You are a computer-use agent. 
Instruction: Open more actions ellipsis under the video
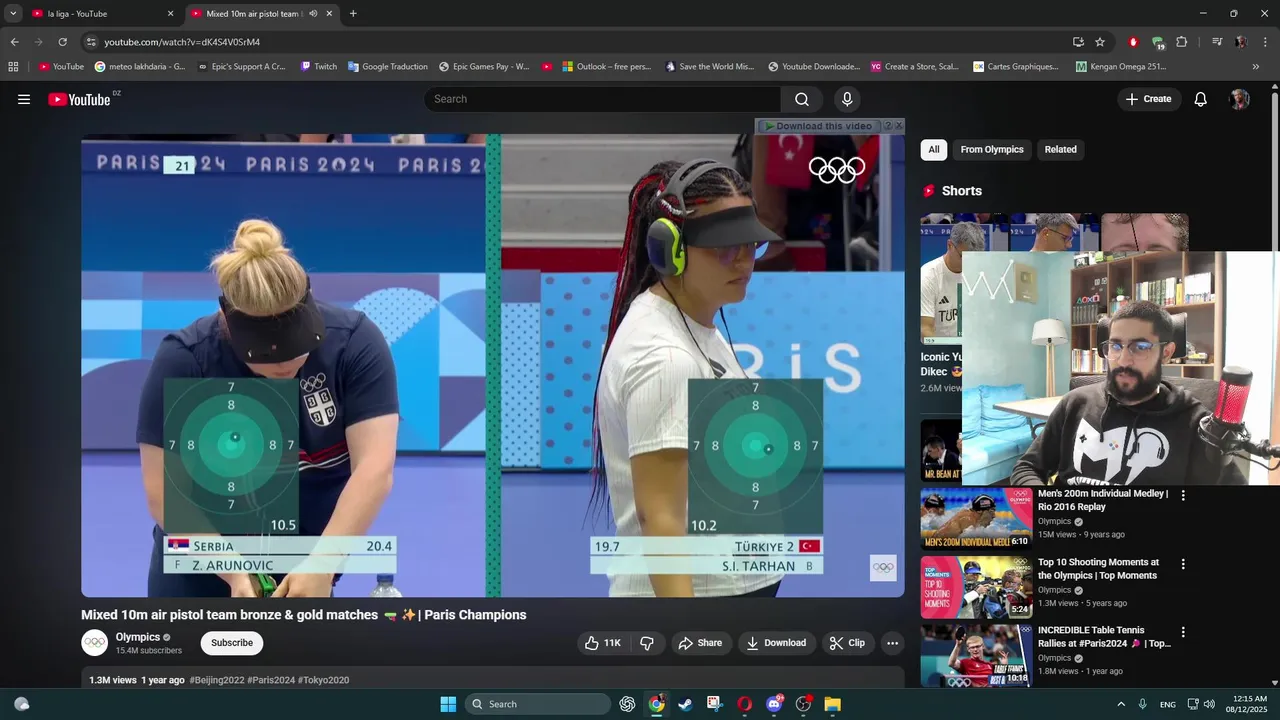tap(893, 643)
